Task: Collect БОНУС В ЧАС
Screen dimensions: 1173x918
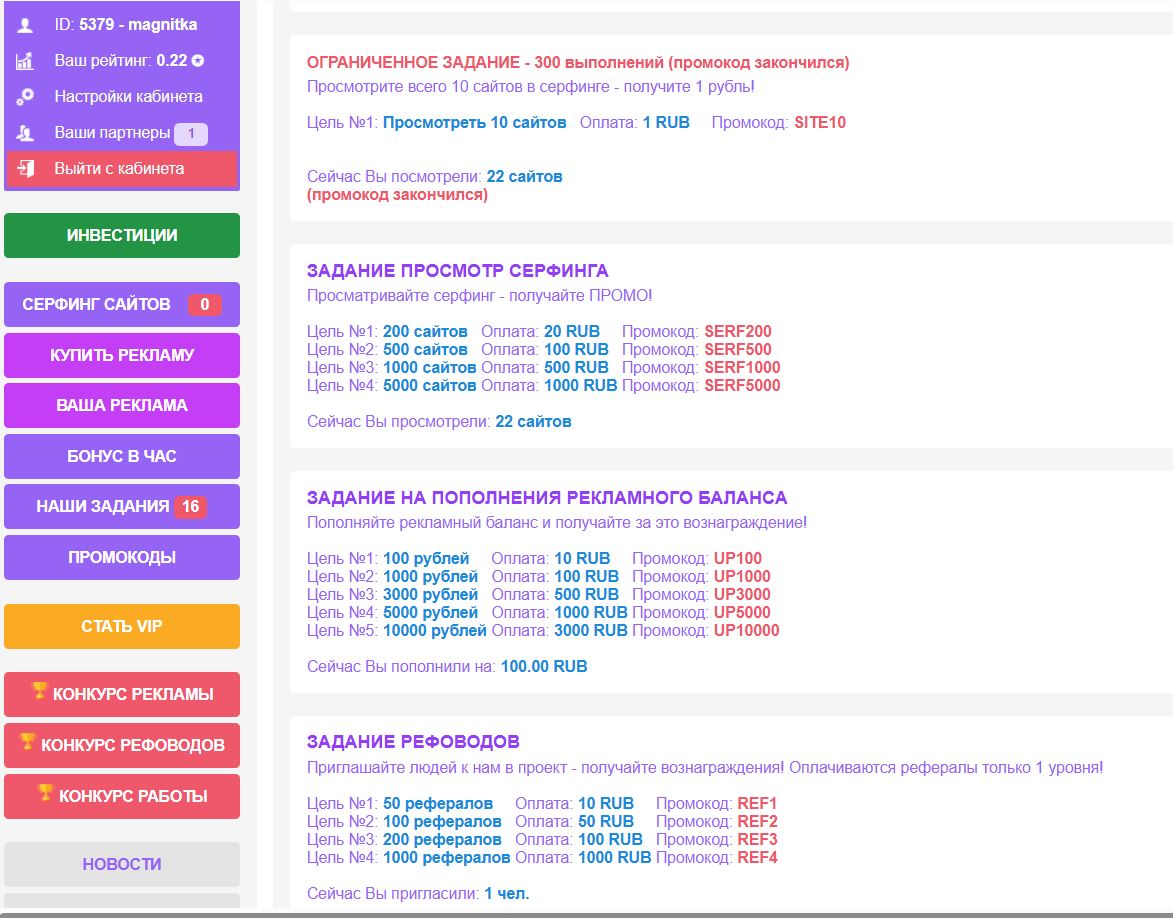Action: pos(122,456)
